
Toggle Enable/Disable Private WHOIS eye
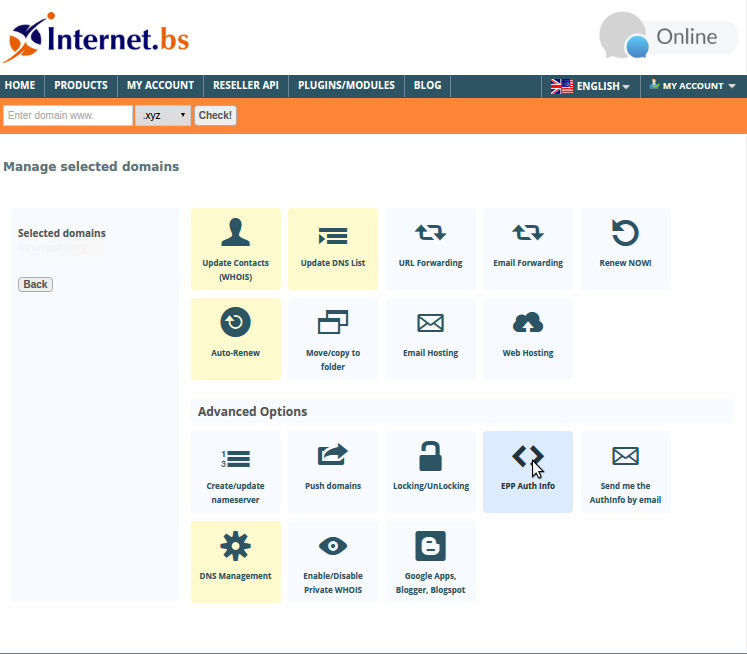pos(333,546)
